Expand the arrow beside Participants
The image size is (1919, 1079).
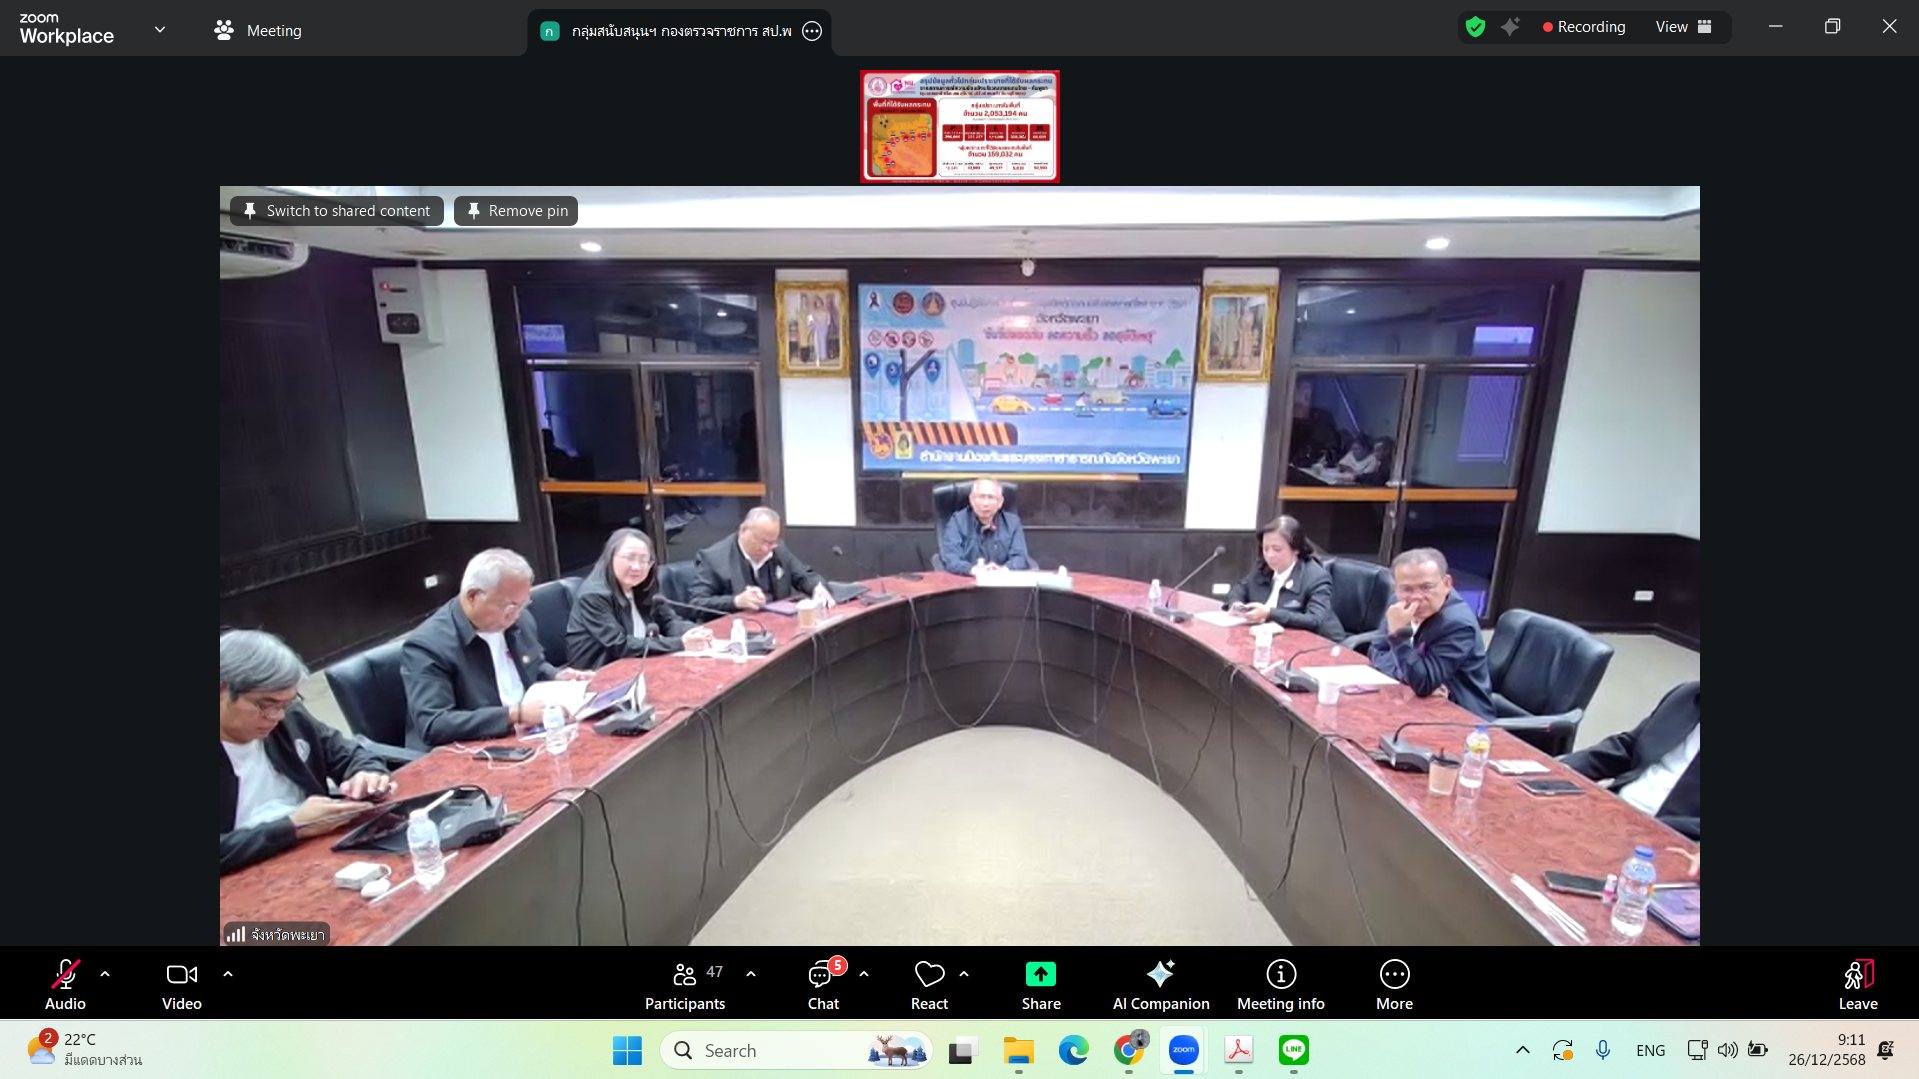click(x=751, y=974)
